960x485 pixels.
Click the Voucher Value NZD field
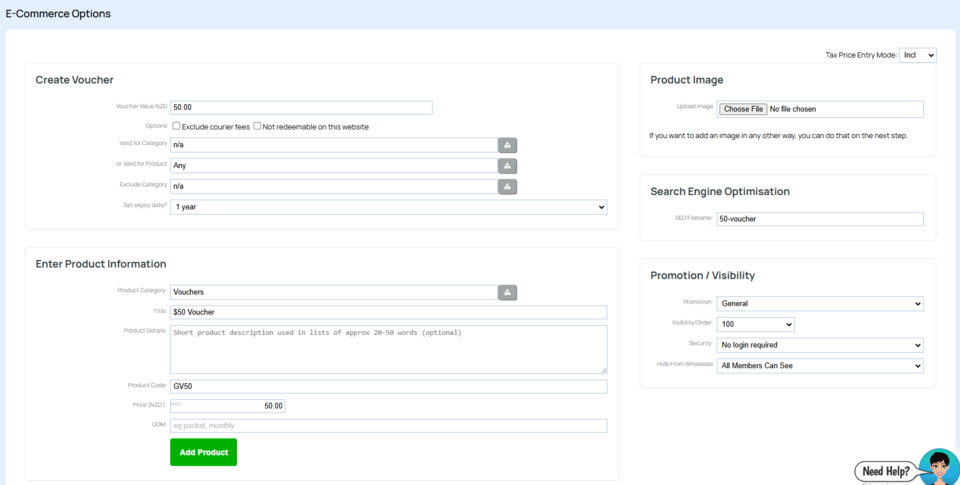[x=301, y=108]
